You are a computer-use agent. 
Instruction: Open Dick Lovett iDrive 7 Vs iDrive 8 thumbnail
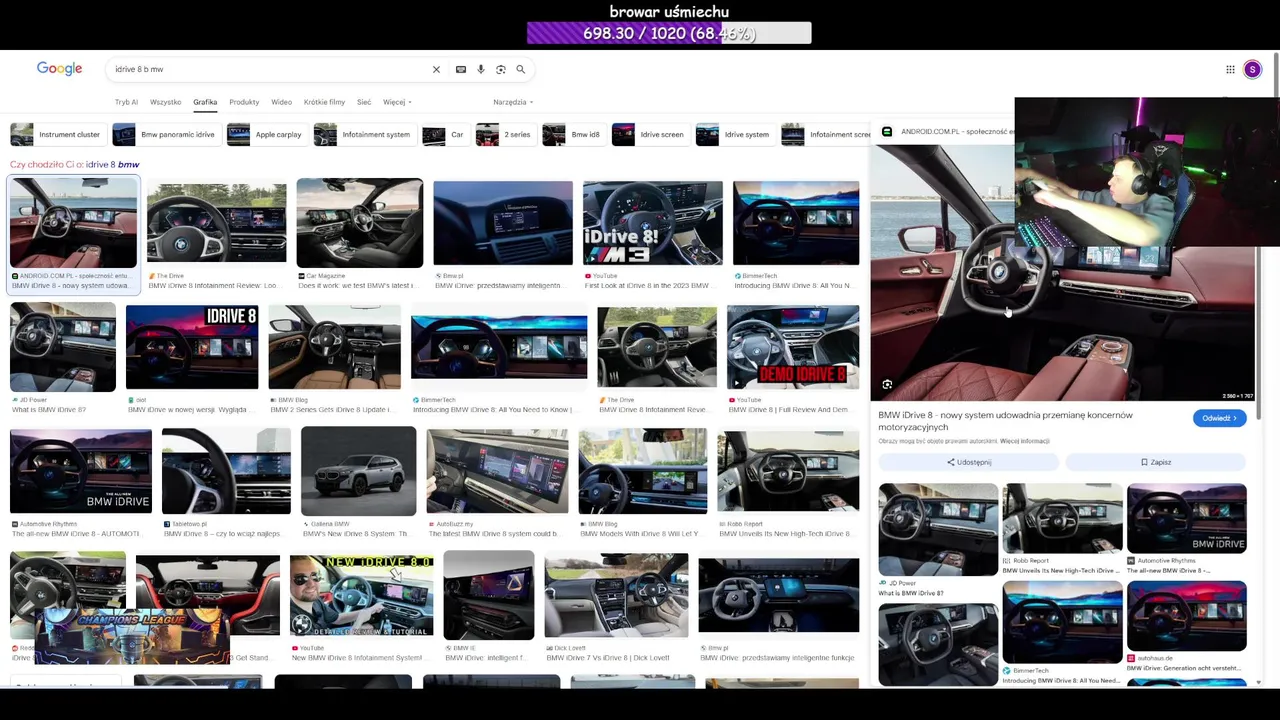pyautogui.click(x=616, y=595)
